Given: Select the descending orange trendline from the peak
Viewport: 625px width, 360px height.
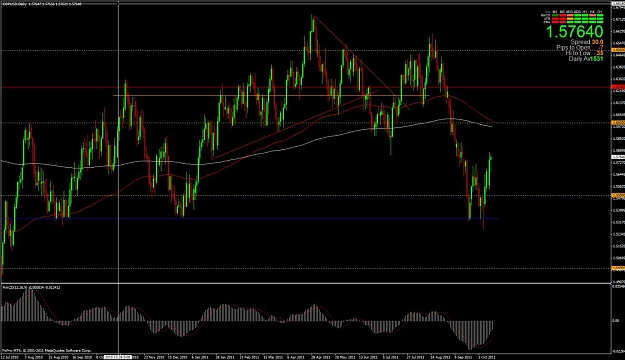Looking at the screenshot, I should tap(362, 63).
